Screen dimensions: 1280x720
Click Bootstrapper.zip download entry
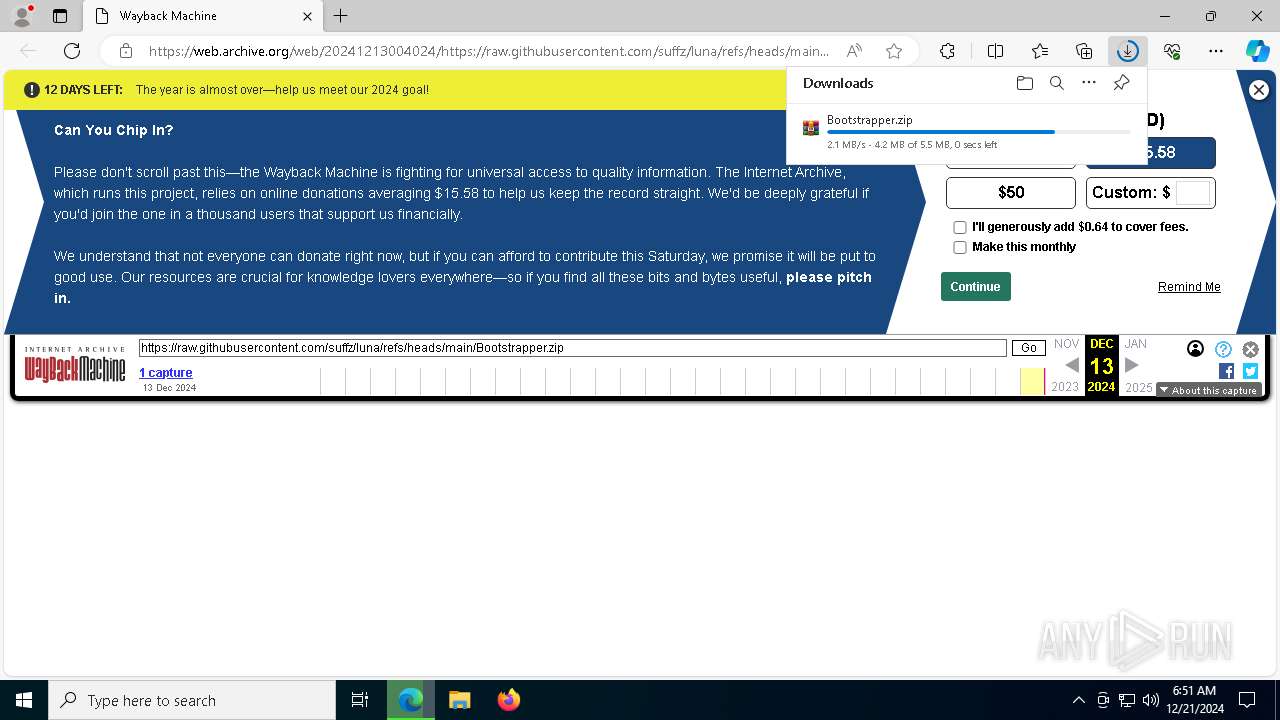pyautogui.click(x=967, y=131)
